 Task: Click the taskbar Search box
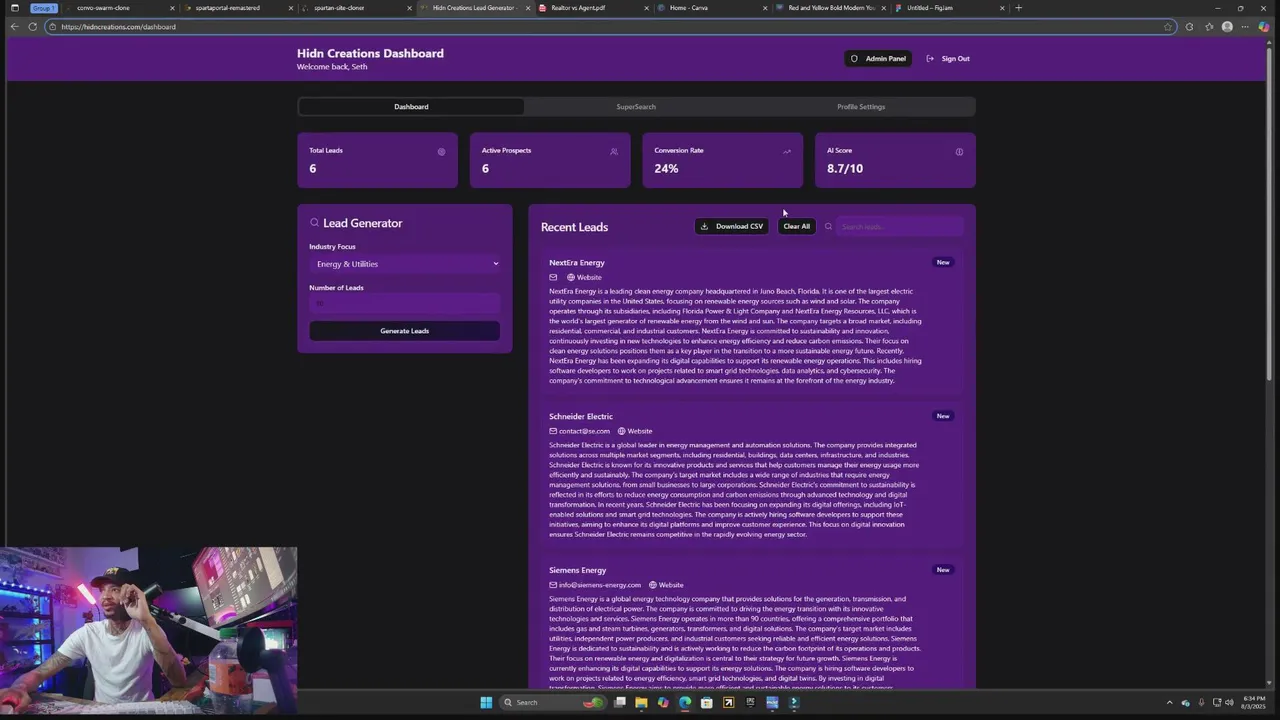coord(554,702)
